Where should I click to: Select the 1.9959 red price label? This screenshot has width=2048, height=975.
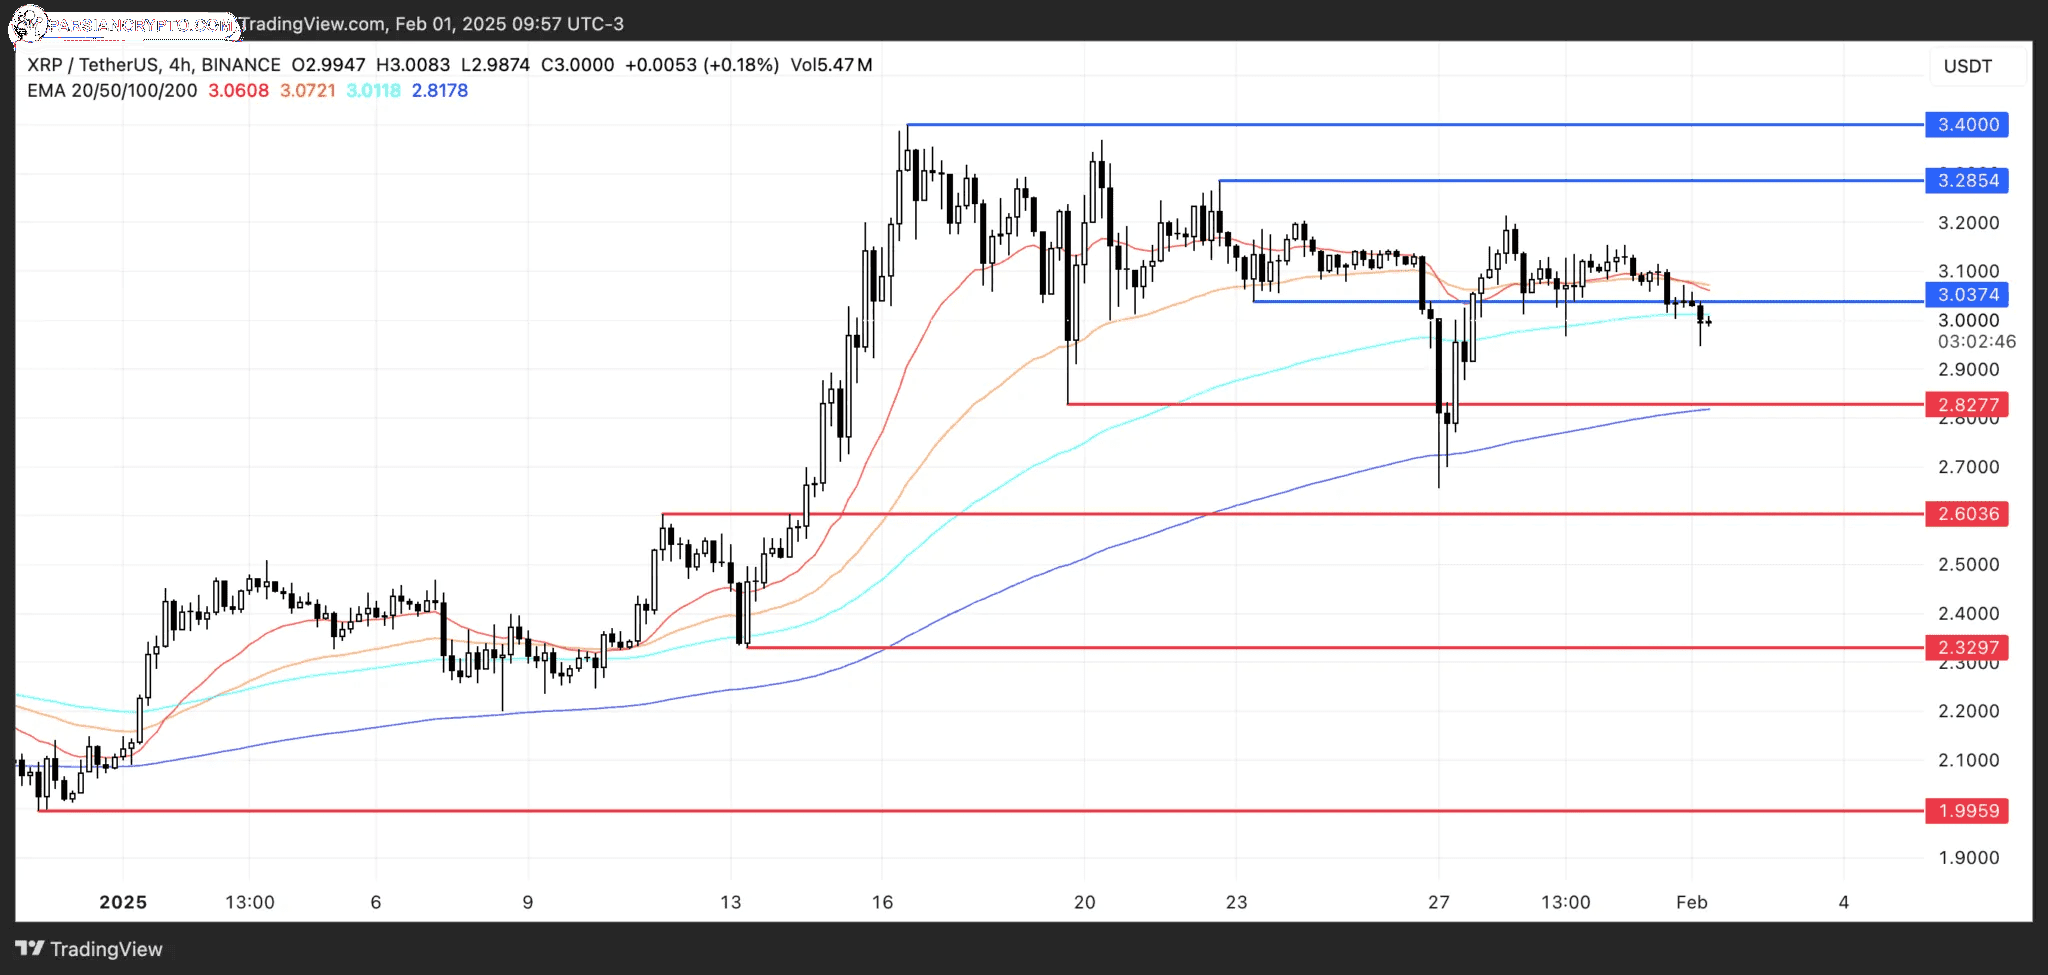pos(1968,811)
